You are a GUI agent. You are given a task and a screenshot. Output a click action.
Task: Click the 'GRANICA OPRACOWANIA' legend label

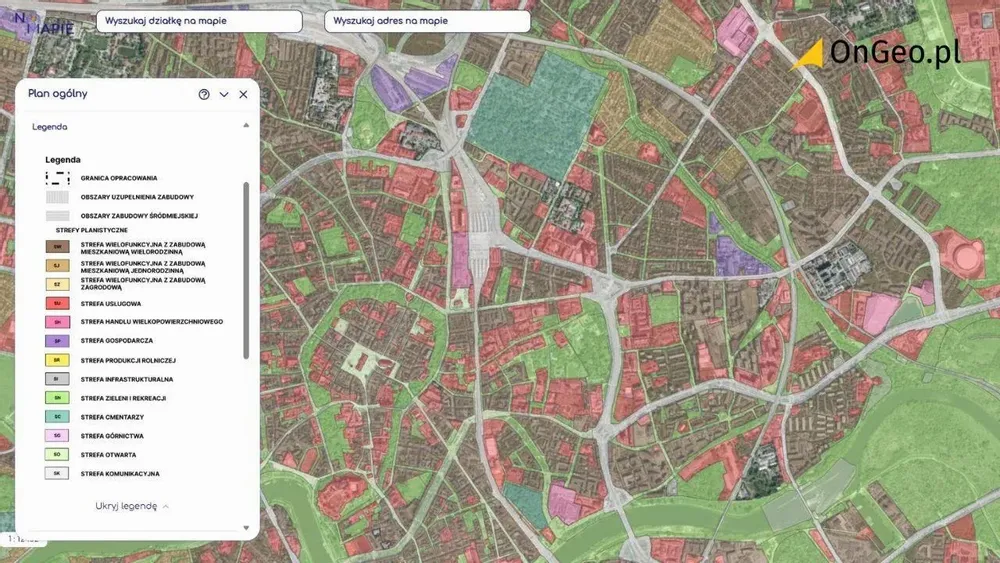(x=119, y=179)
